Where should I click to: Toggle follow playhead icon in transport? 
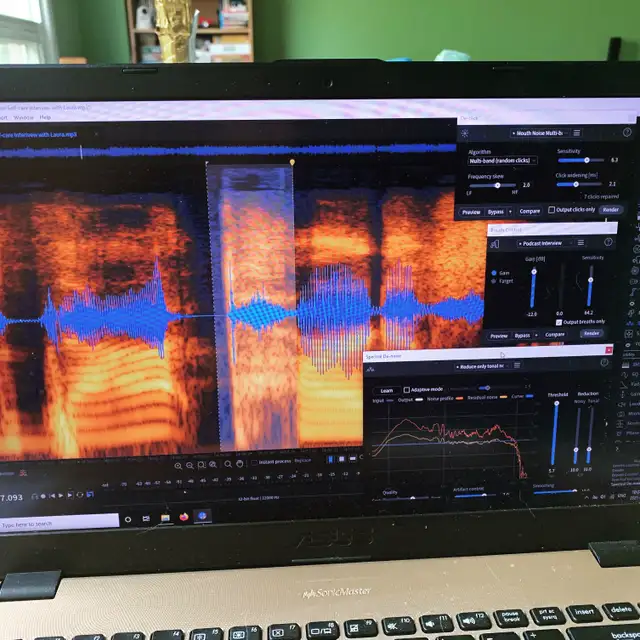pos(90,495)
